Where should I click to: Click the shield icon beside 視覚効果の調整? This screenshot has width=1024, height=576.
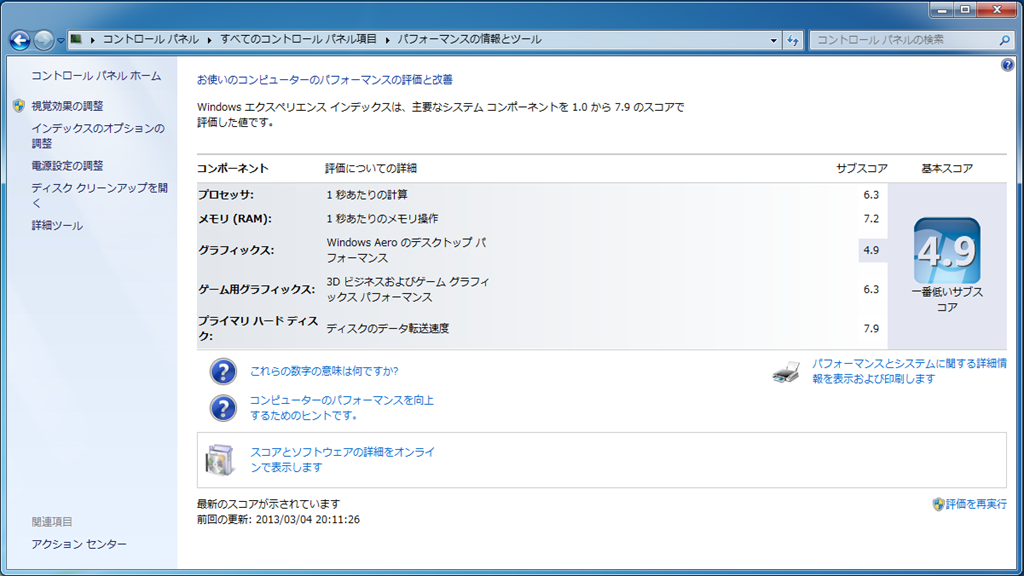[19, 106]
